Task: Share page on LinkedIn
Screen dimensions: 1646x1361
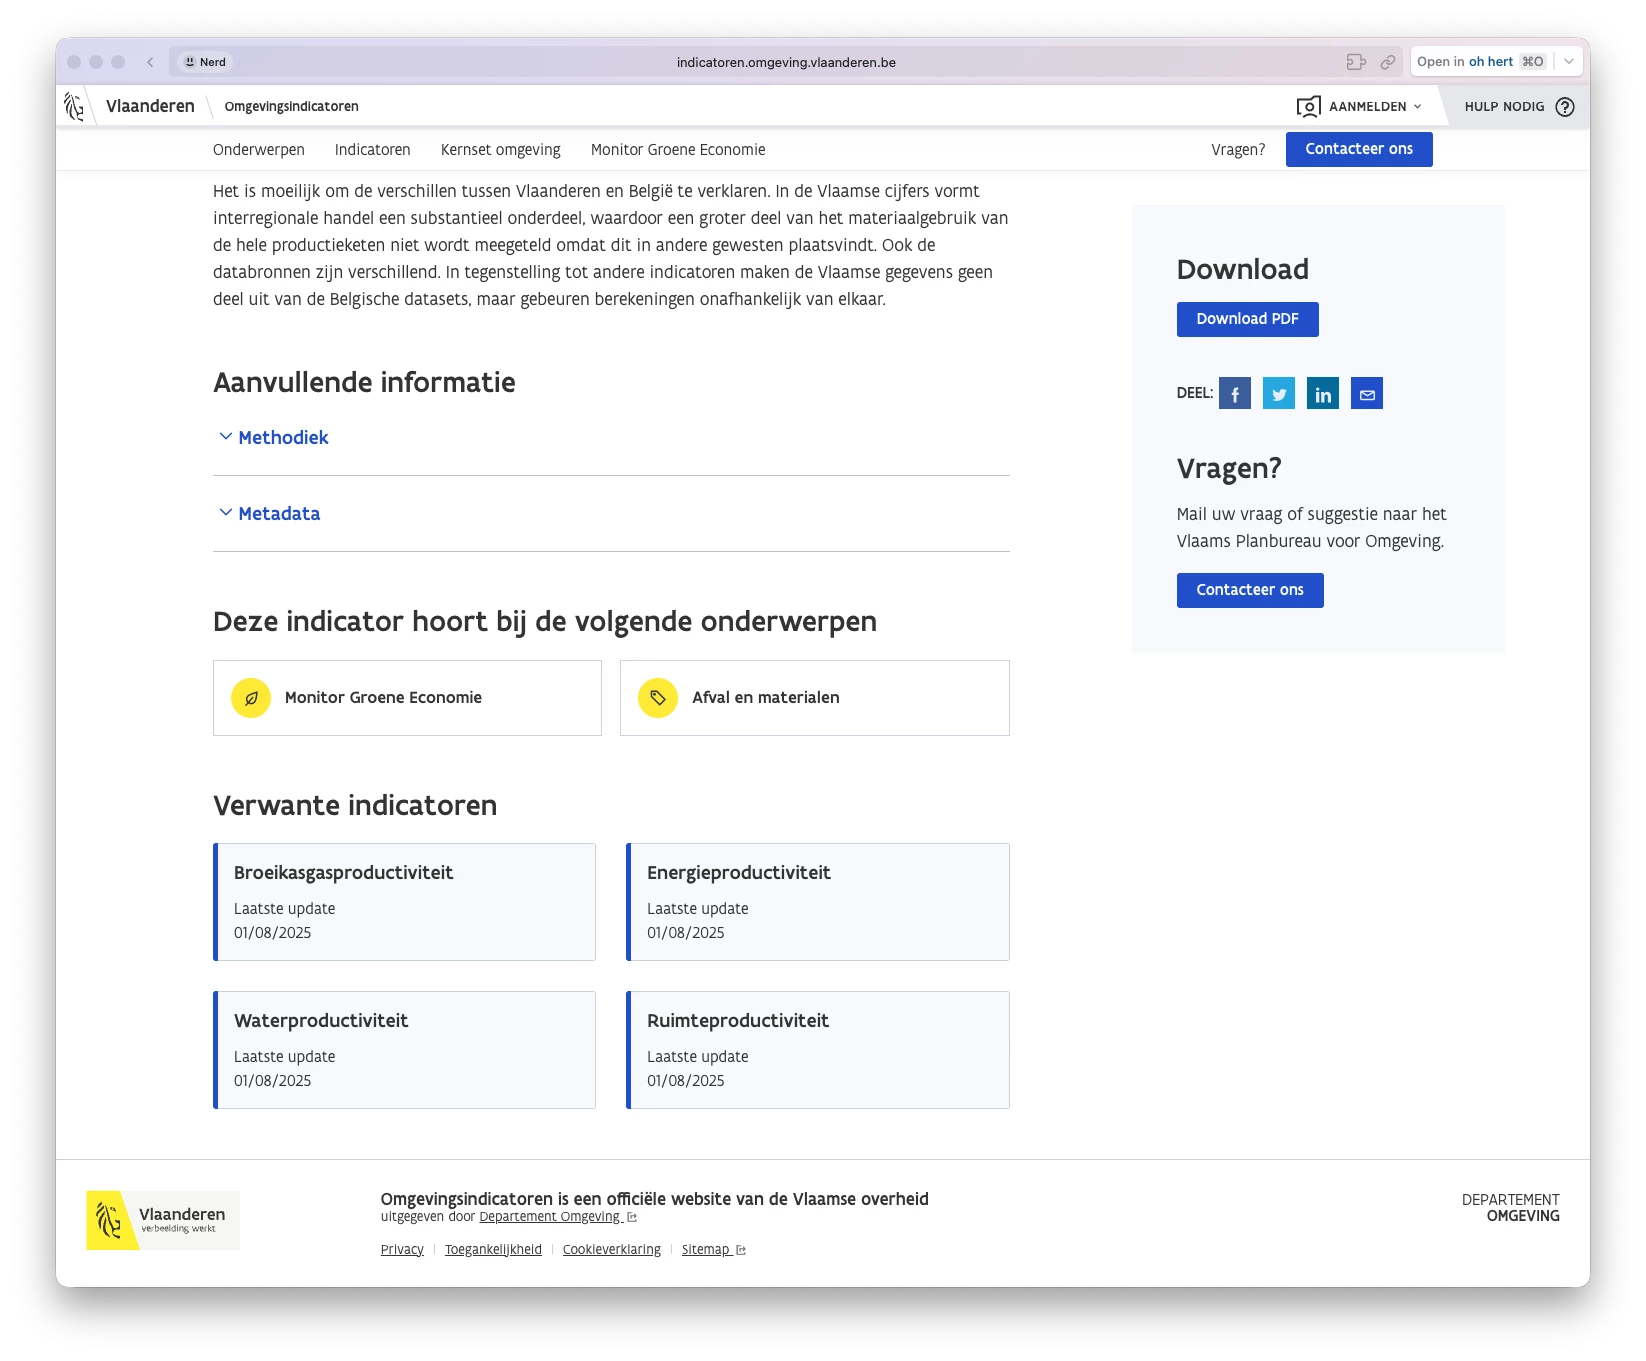Action: (x=1322, y=394)
